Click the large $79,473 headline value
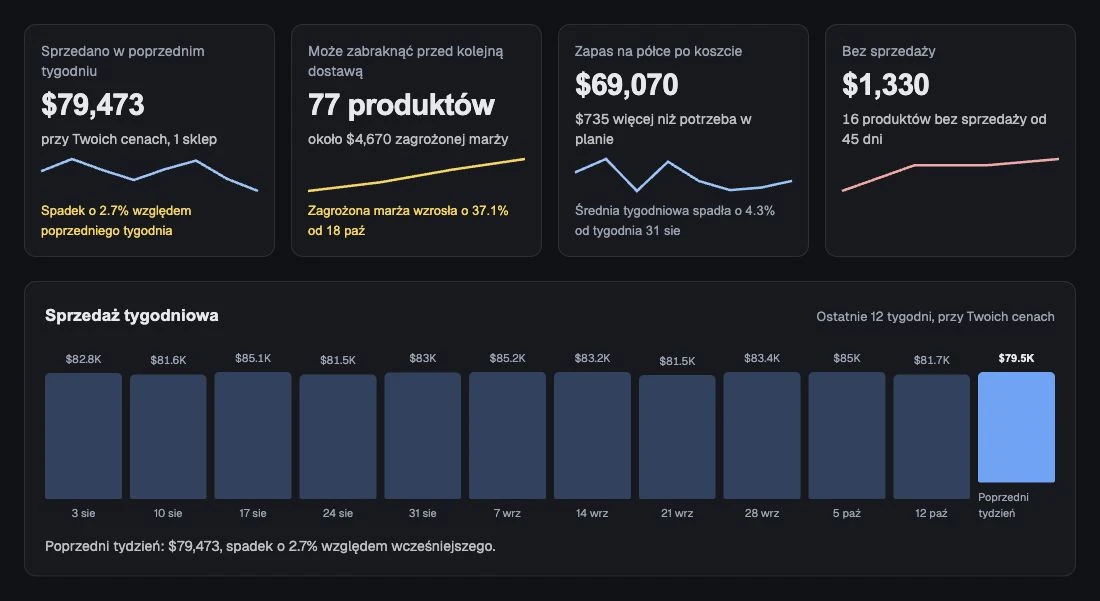1100x601 pixels. point(93,104)
